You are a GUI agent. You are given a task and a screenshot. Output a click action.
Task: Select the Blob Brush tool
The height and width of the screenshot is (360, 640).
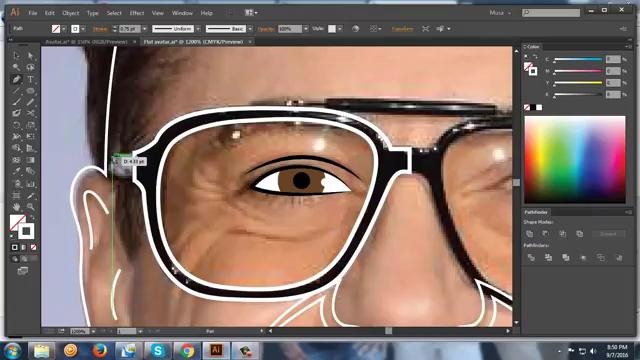[16, 113]
